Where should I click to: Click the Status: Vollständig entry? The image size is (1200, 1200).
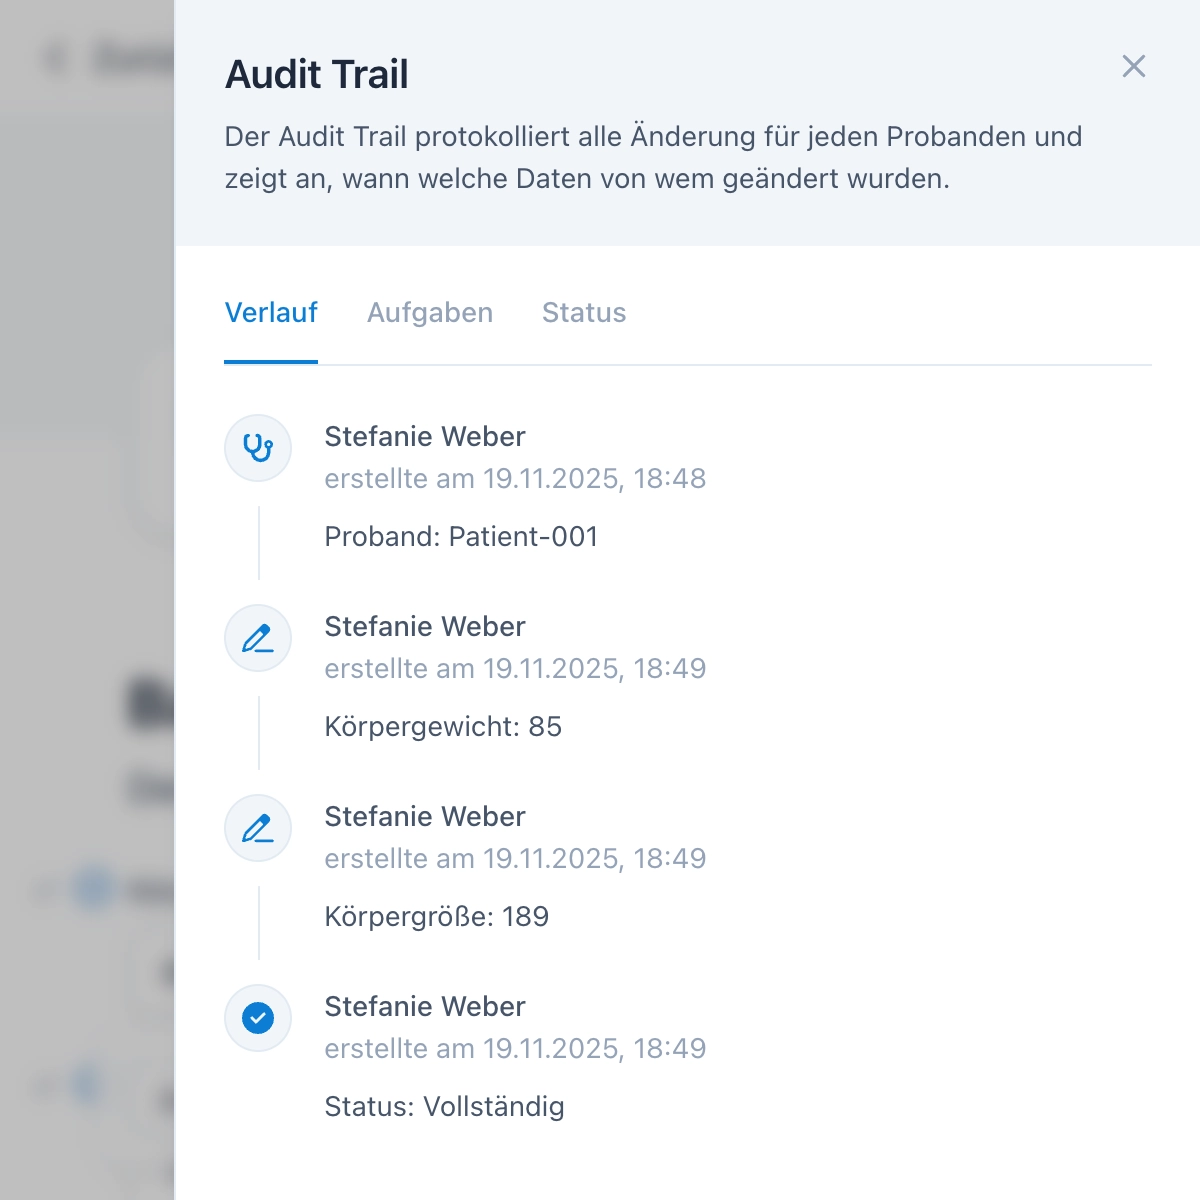pos(445,1106)
